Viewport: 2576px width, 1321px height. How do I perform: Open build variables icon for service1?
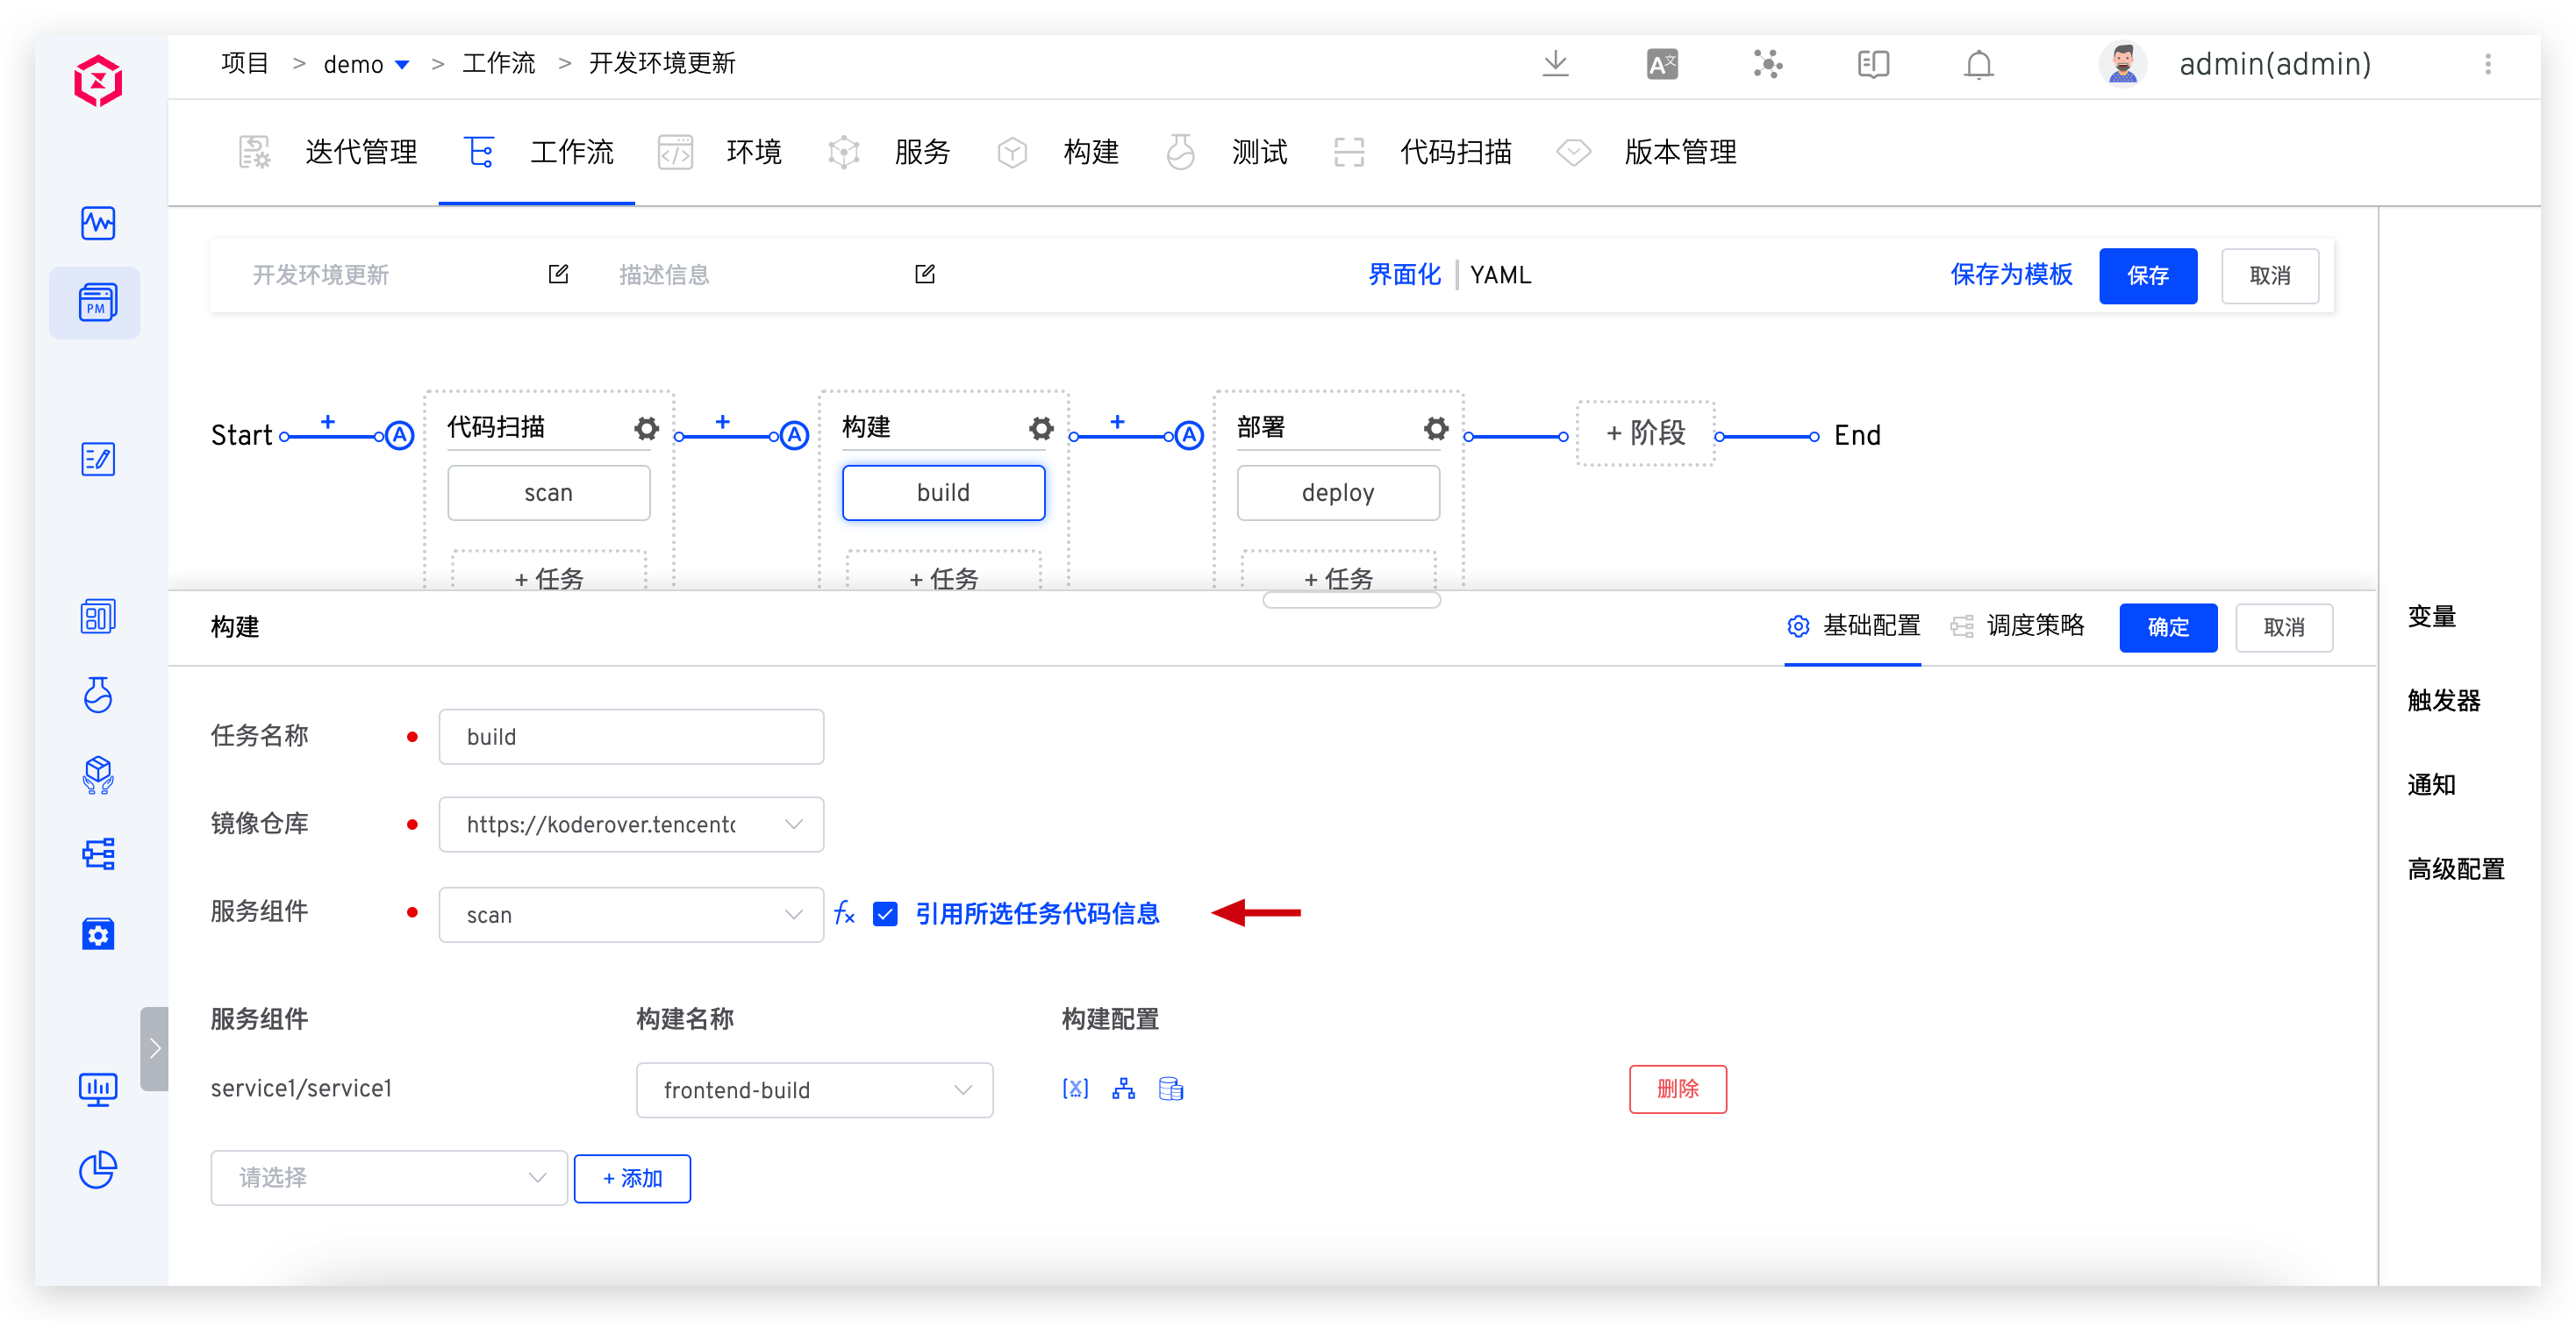pyautogui.click(x=1075, y=1088)
